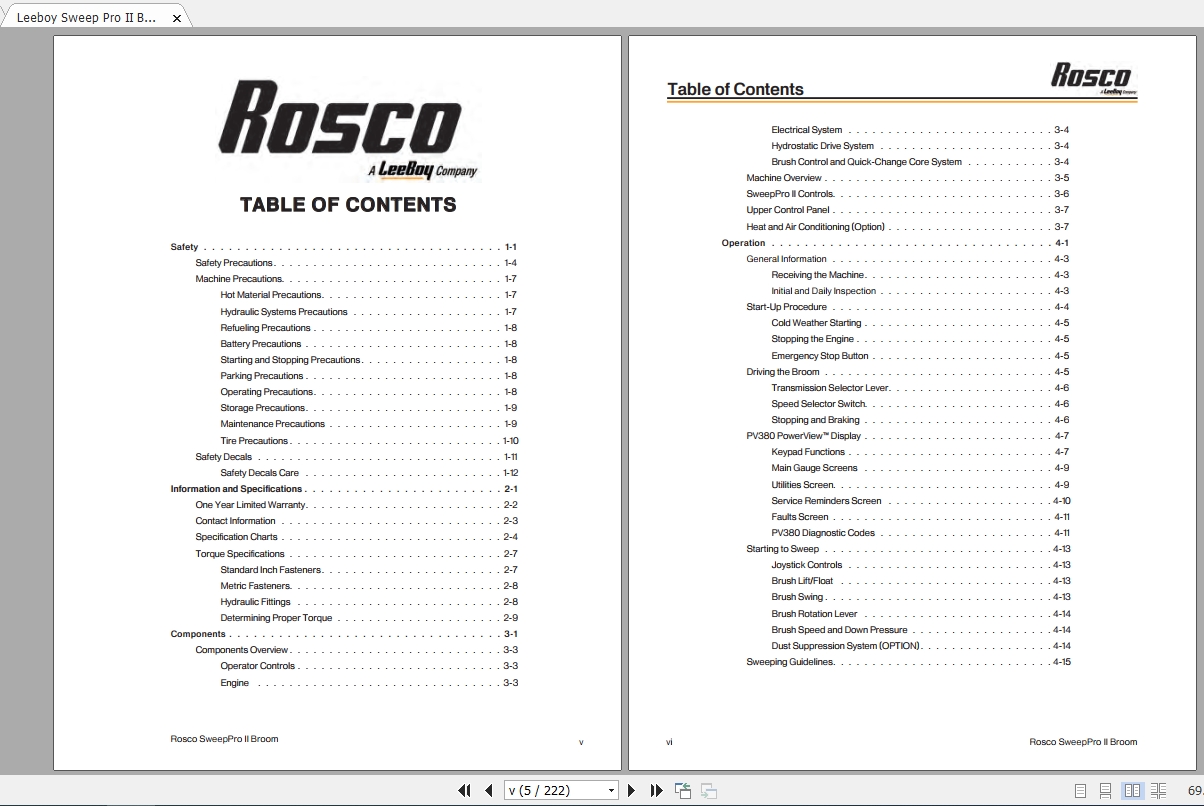
Task: Click the PV380 PowerView Display entry
Action: point(908,436)
